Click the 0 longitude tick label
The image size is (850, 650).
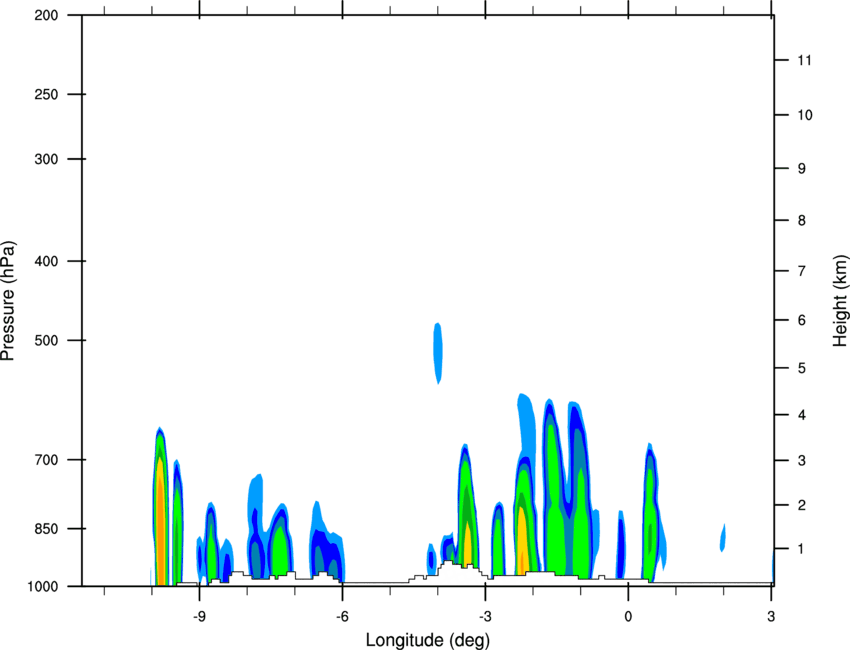pos(628,617)
